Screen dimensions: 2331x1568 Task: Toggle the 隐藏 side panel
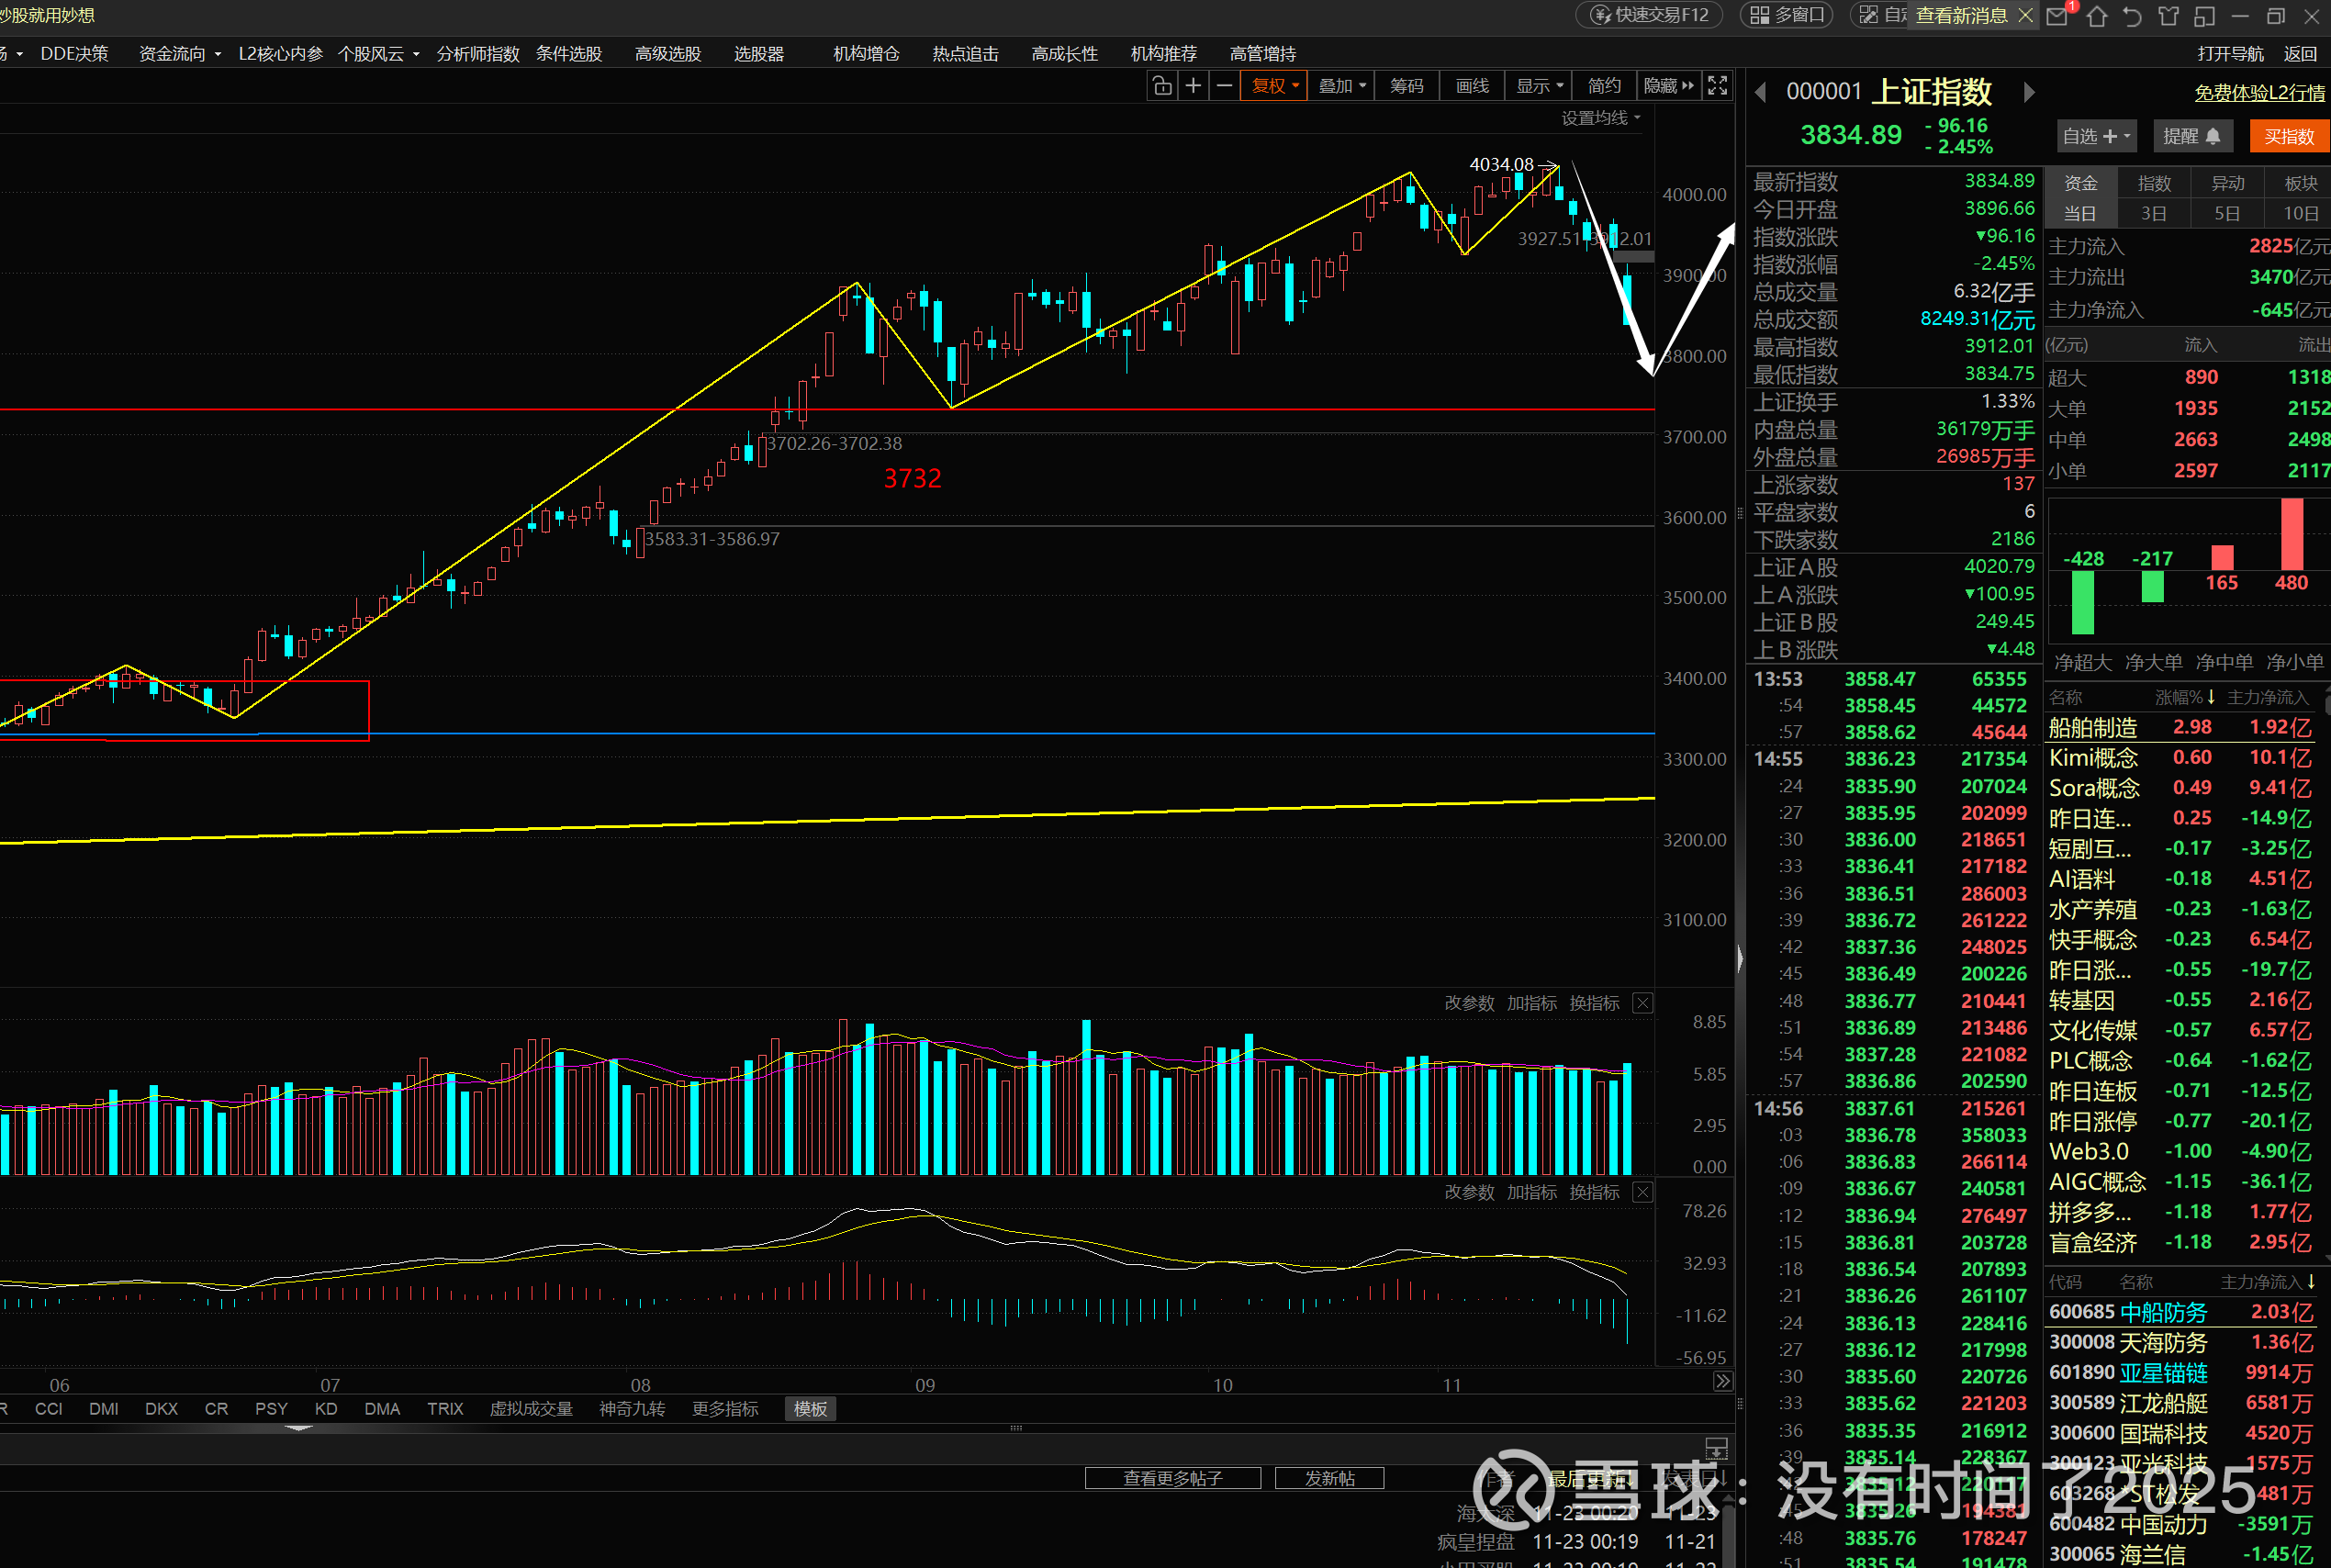[x=1668, y=86]
